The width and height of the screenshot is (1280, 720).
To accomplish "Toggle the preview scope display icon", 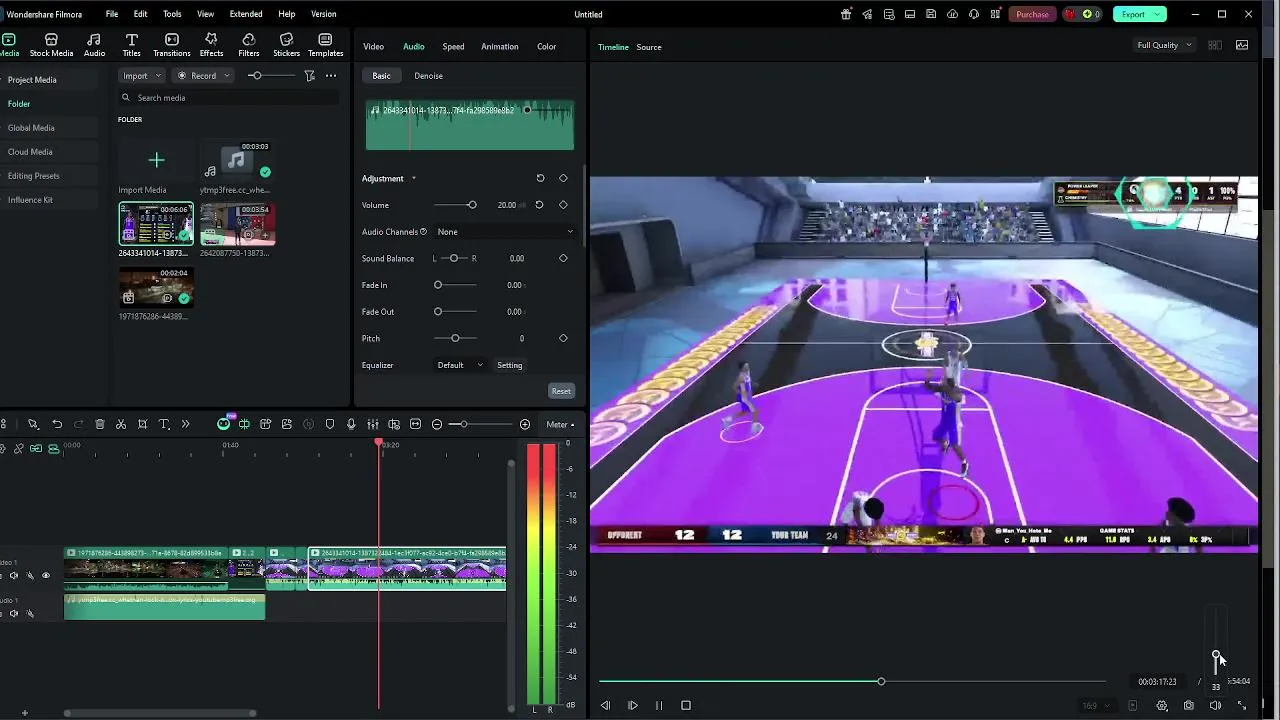I will [1242, 45].
